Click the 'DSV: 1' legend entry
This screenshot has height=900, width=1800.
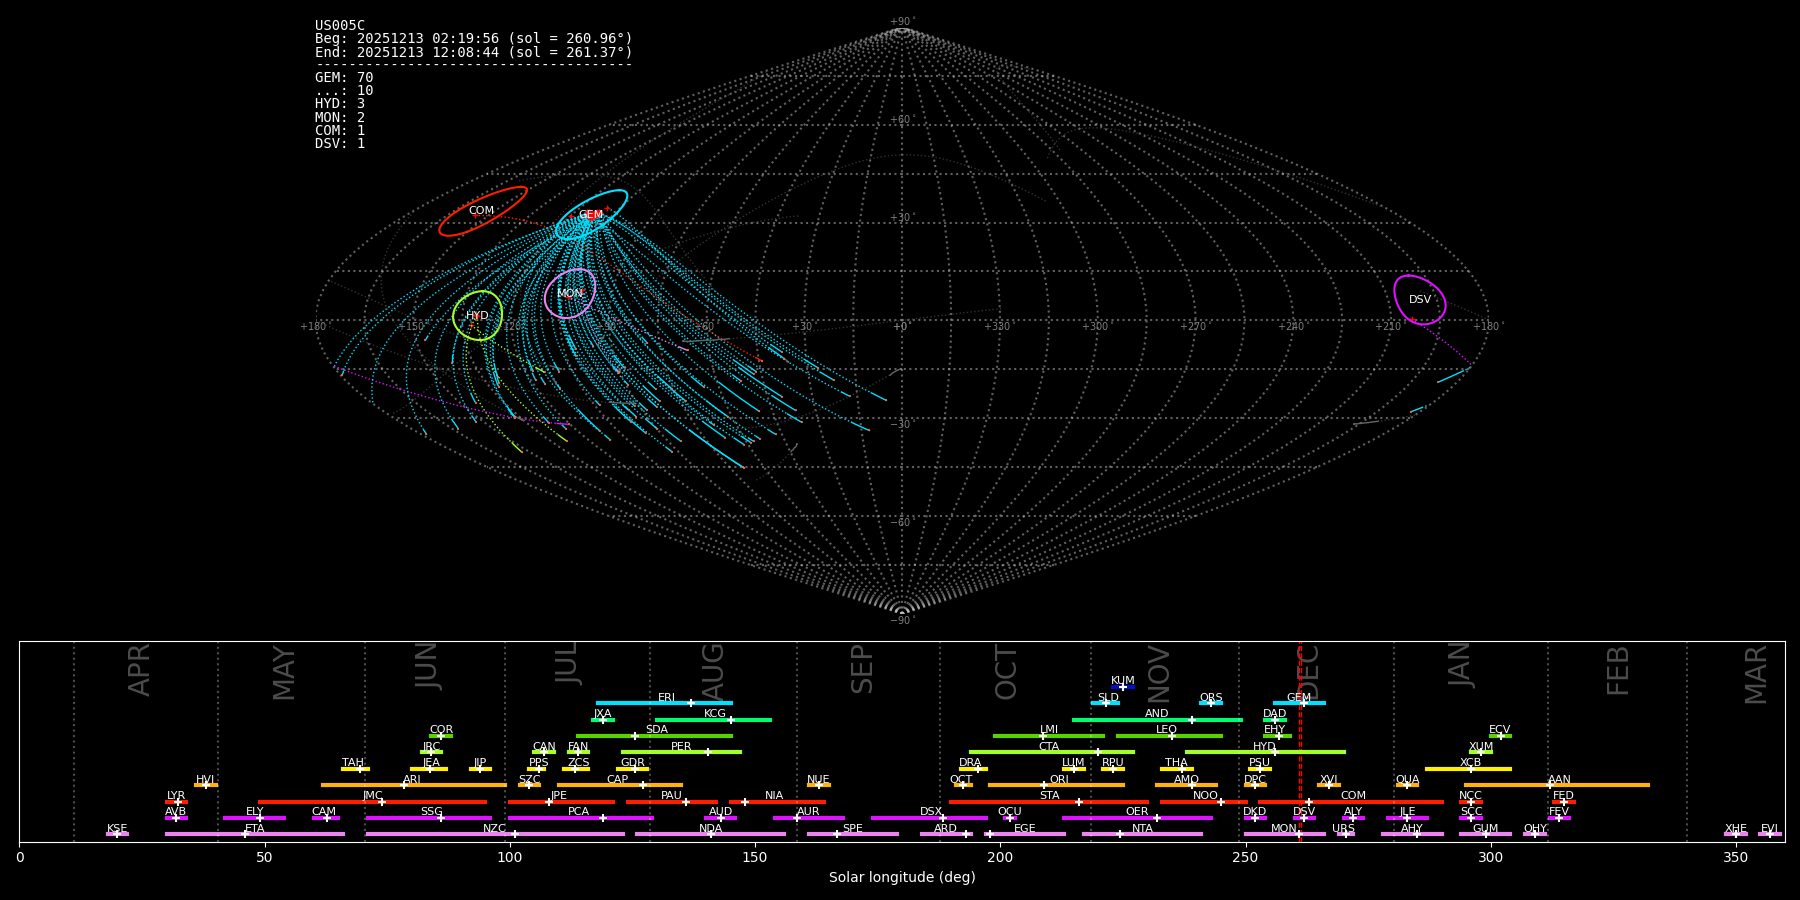(x=340, y=144)
